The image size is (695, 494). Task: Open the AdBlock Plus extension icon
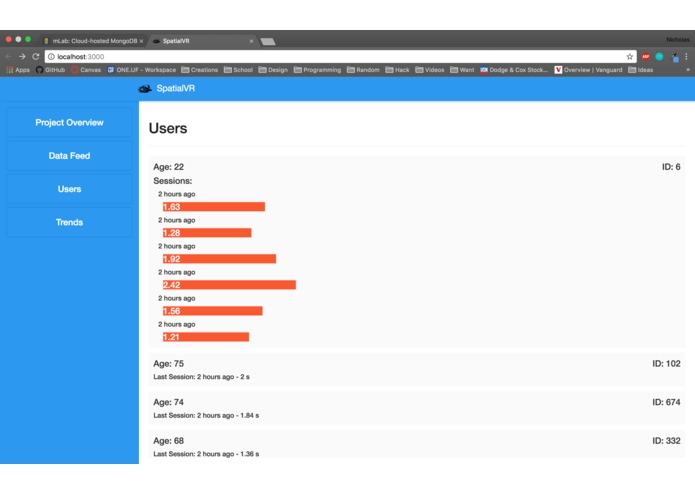pyautogui.click(x=646, y=57)
